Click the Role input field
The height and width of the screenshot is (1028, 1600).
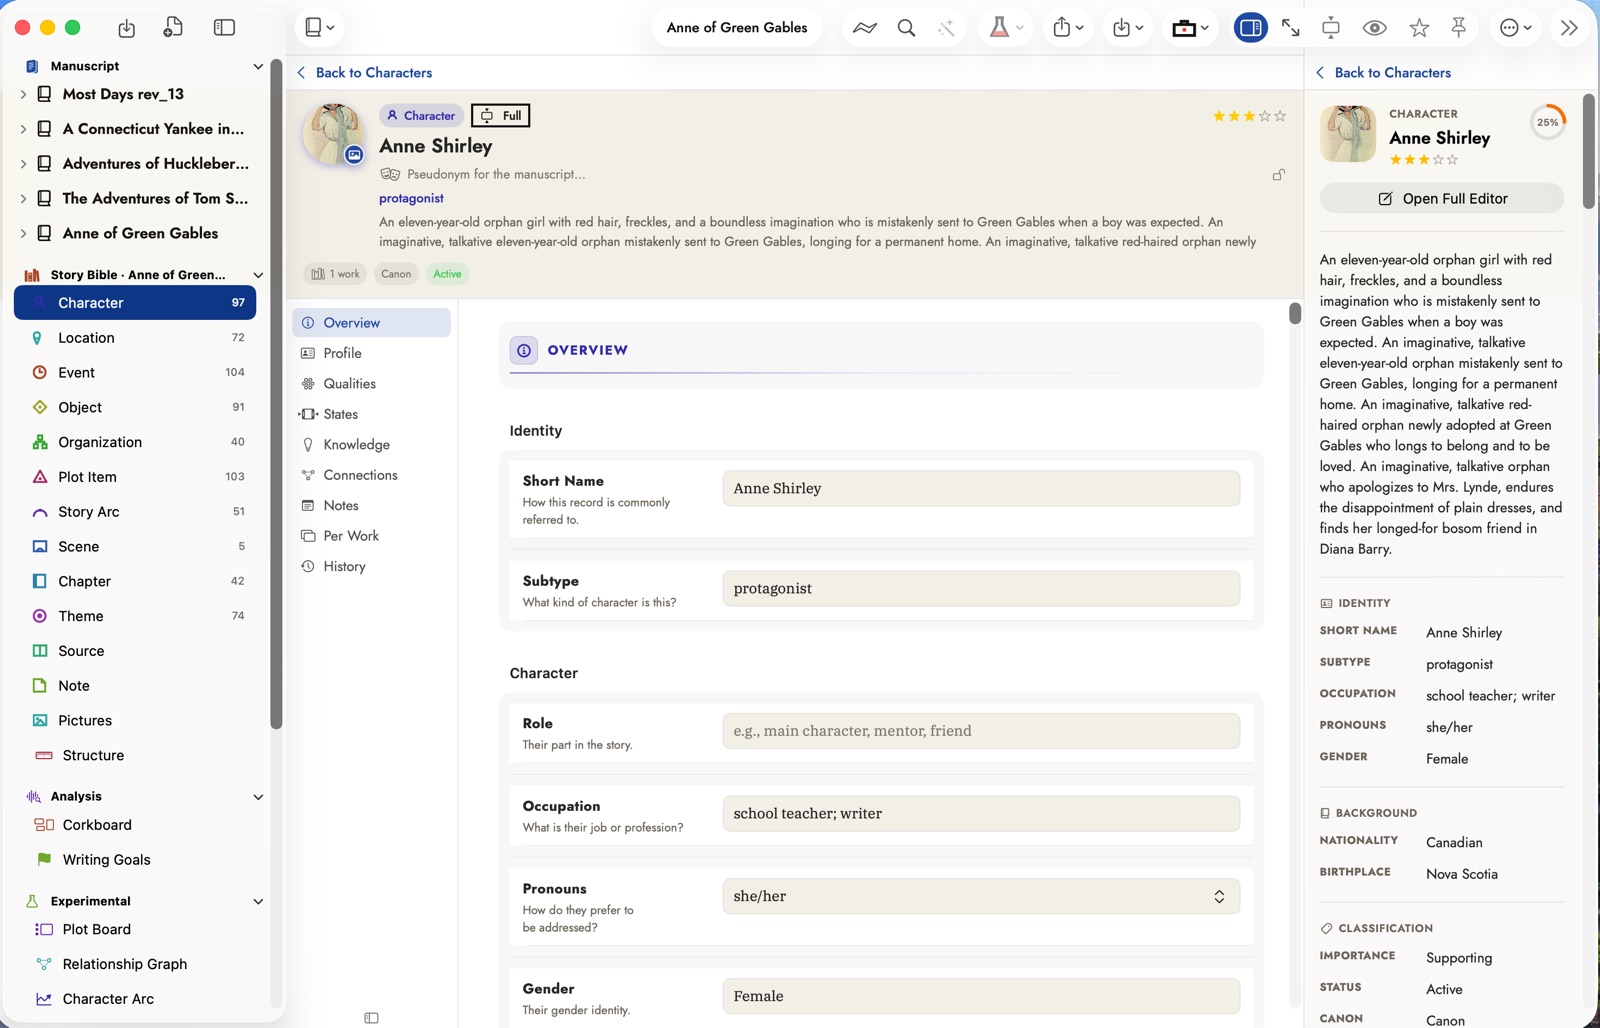pos(981,731)
